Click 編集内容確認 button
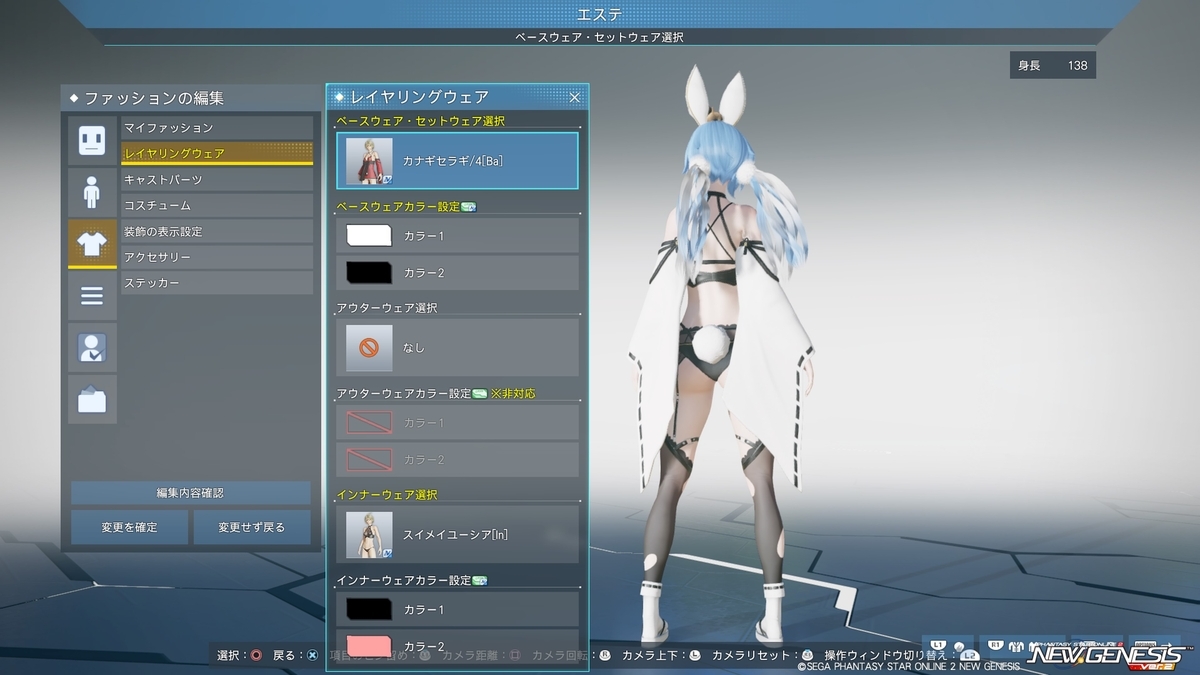The width and height of the screenshot is (1200, 675). 190,493
